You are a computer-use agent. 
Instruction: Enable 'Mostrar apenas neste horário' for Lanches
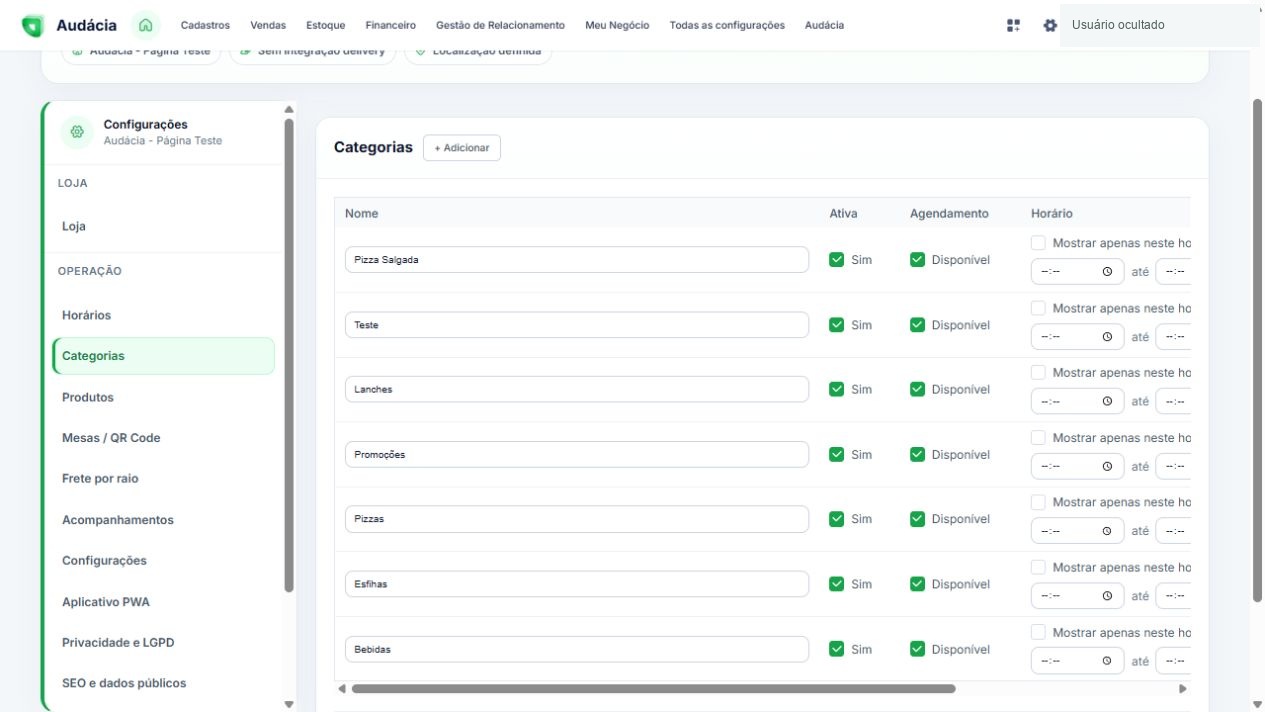pyautogui.click(x=1038, y=372)
